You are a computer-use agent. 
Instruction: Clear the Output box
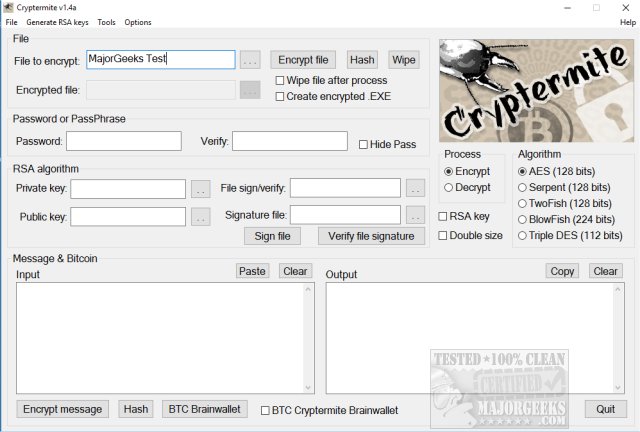click(606, 271)
